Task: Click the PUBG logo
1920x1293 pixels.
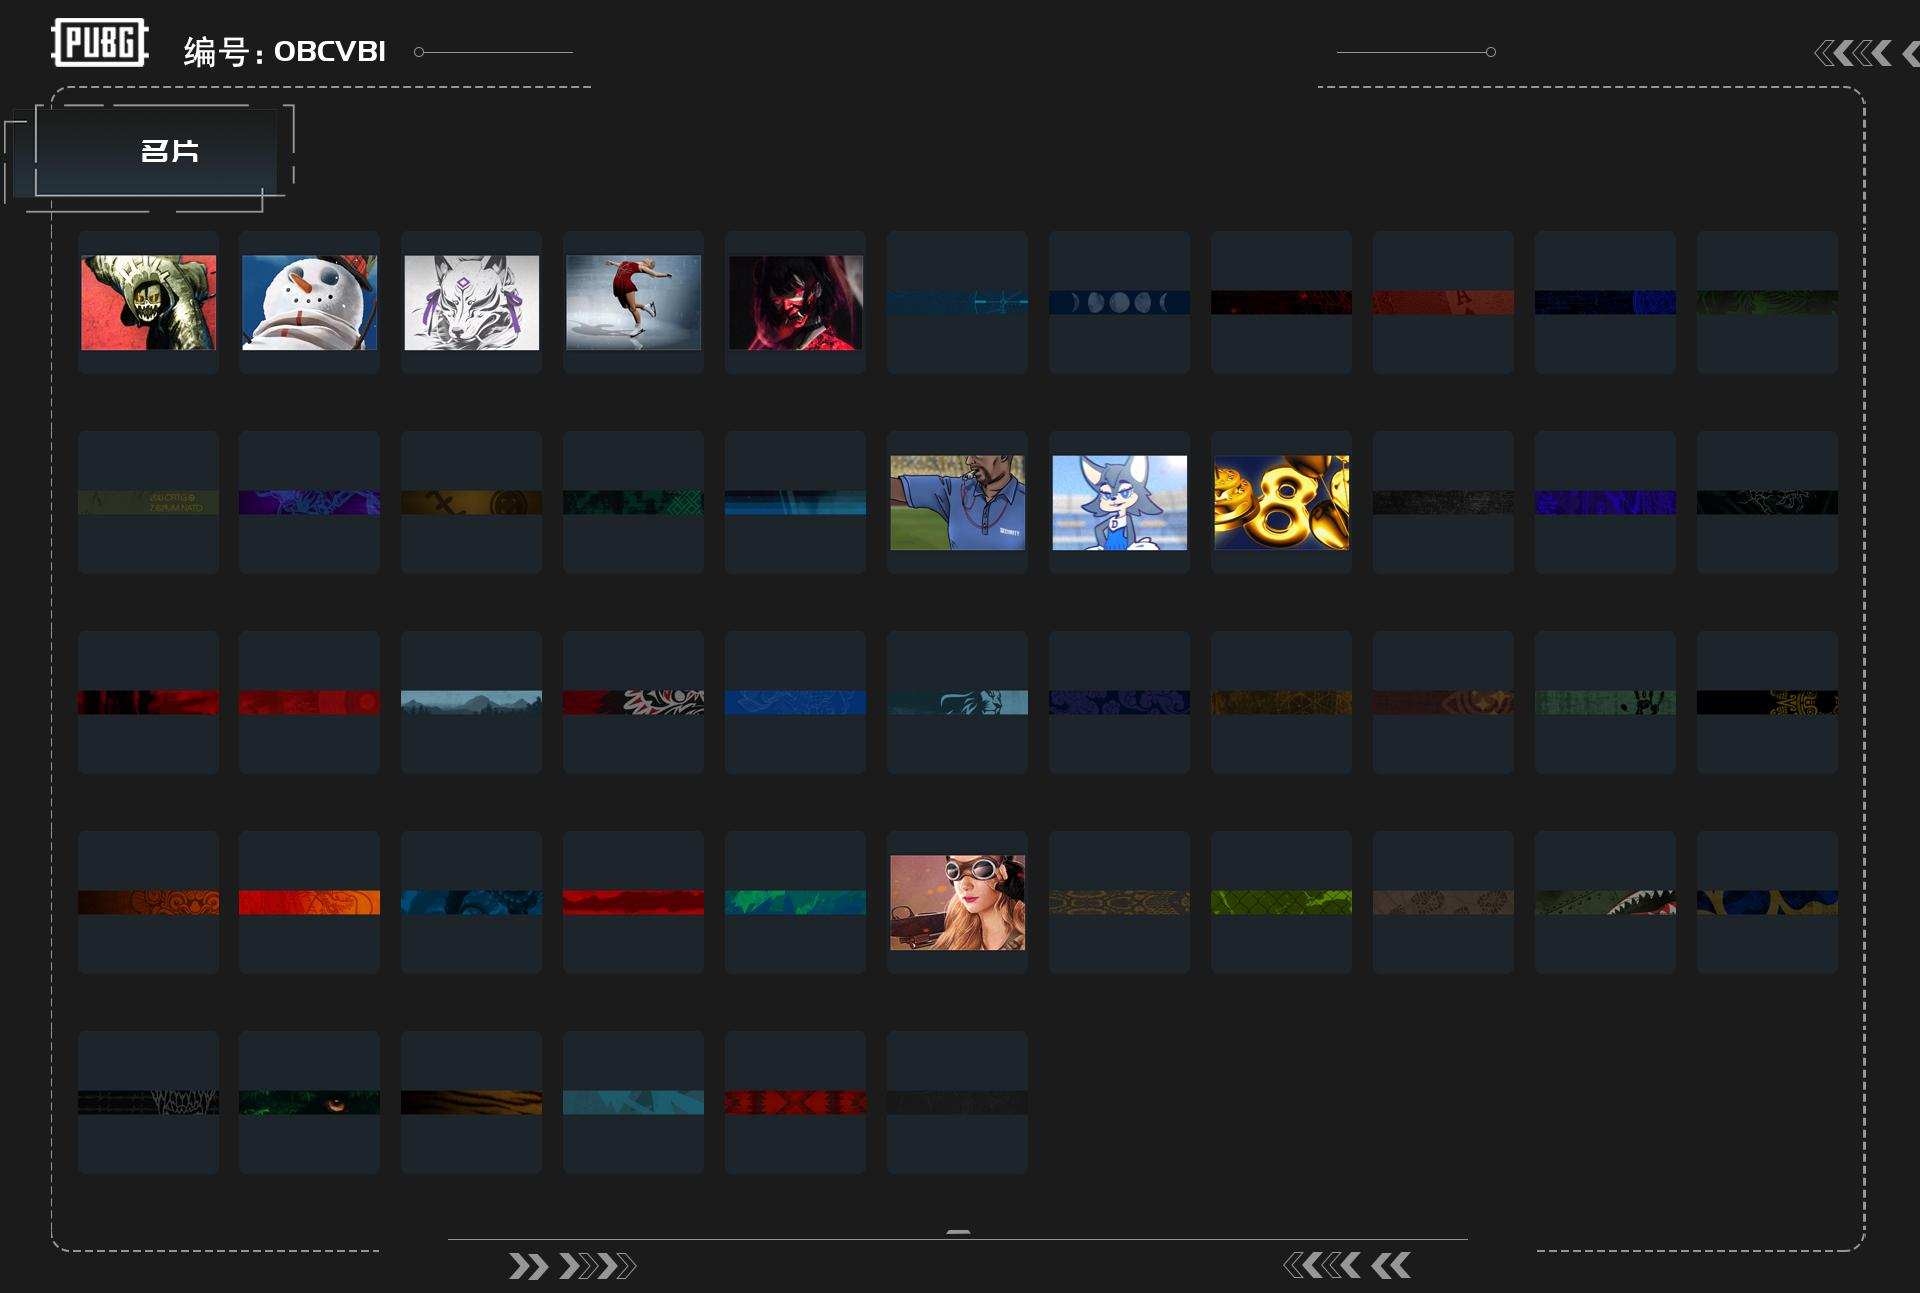Action: pyautogui.click(x=99, y=43)
